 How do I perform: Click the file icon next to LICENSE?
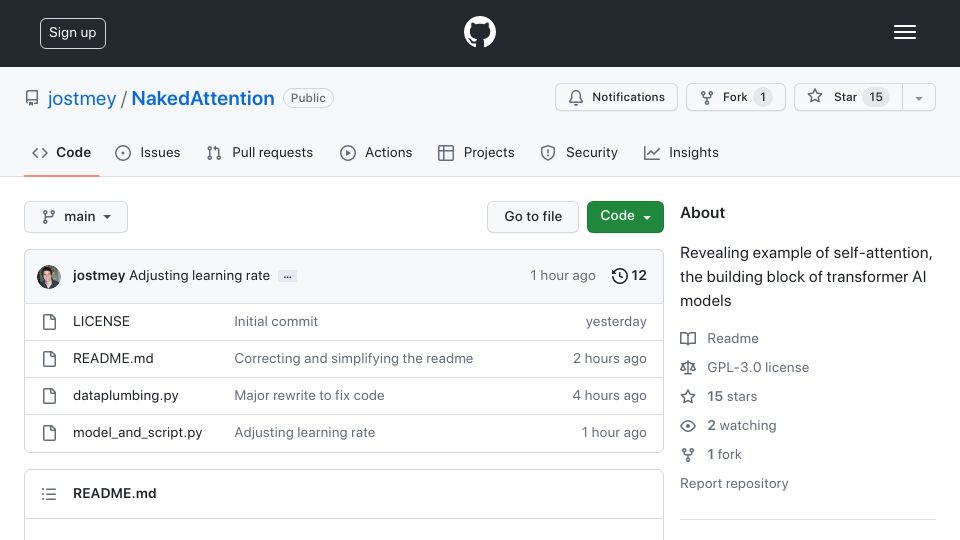point(50,322)
